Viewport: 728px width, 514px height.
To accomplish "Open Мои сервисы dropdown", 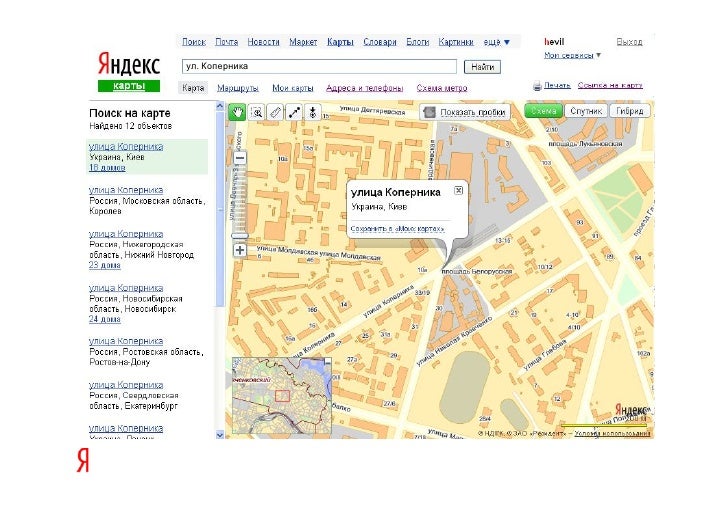I will 572,55.
